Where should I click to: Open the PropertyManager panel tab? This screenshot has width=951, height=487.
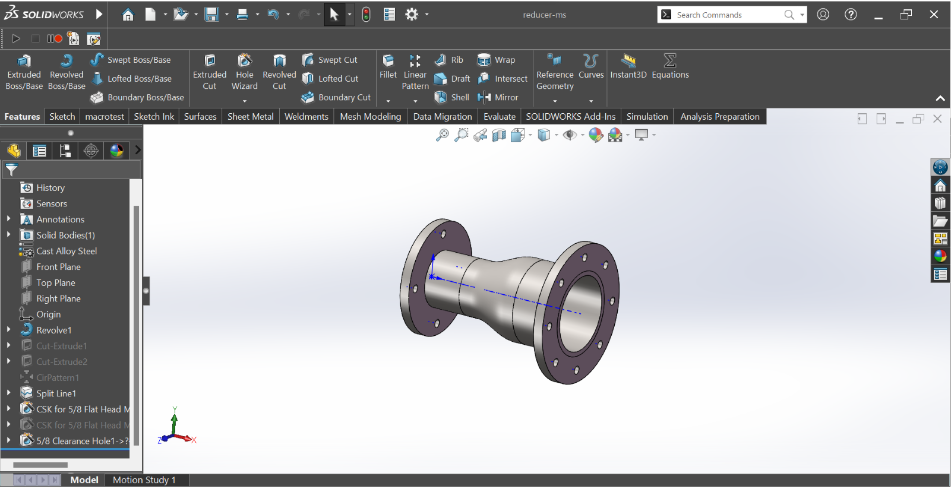pos(40,151)
